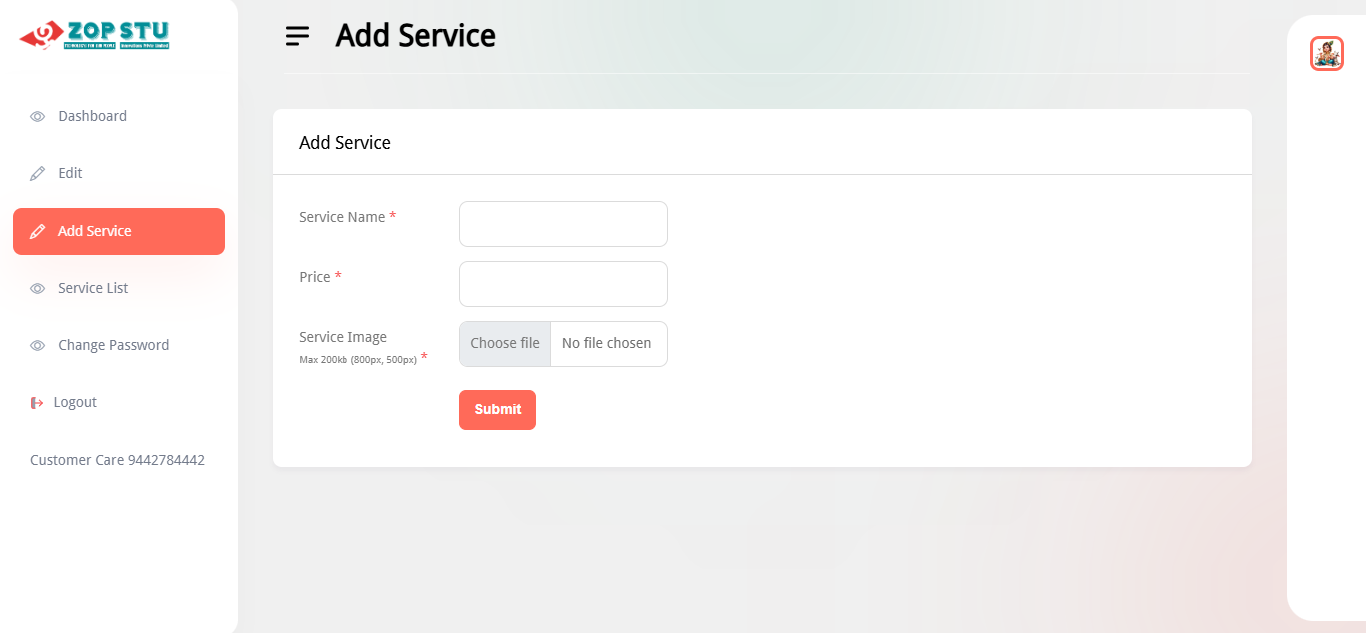
Task: Click the pencil icon next to Edit
Action: pos(38,174)
